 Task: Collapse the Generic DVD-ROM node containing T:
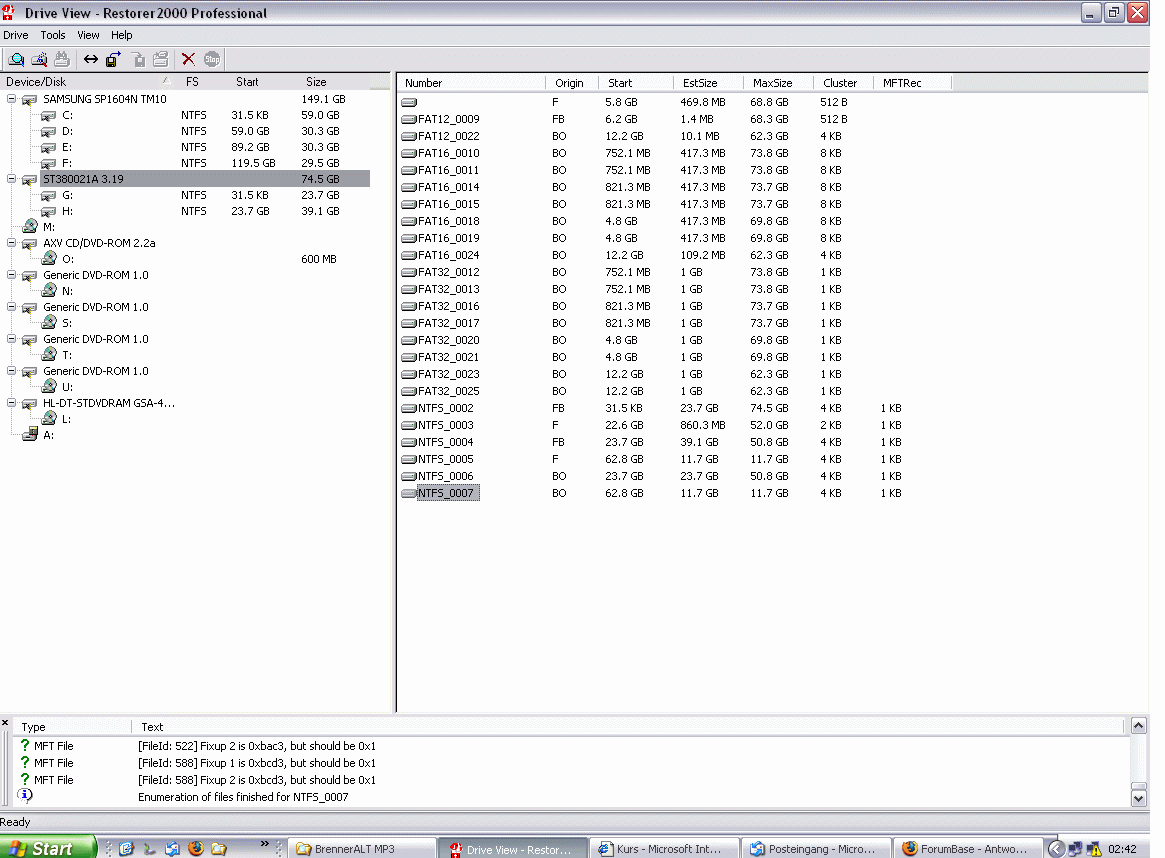11,339
